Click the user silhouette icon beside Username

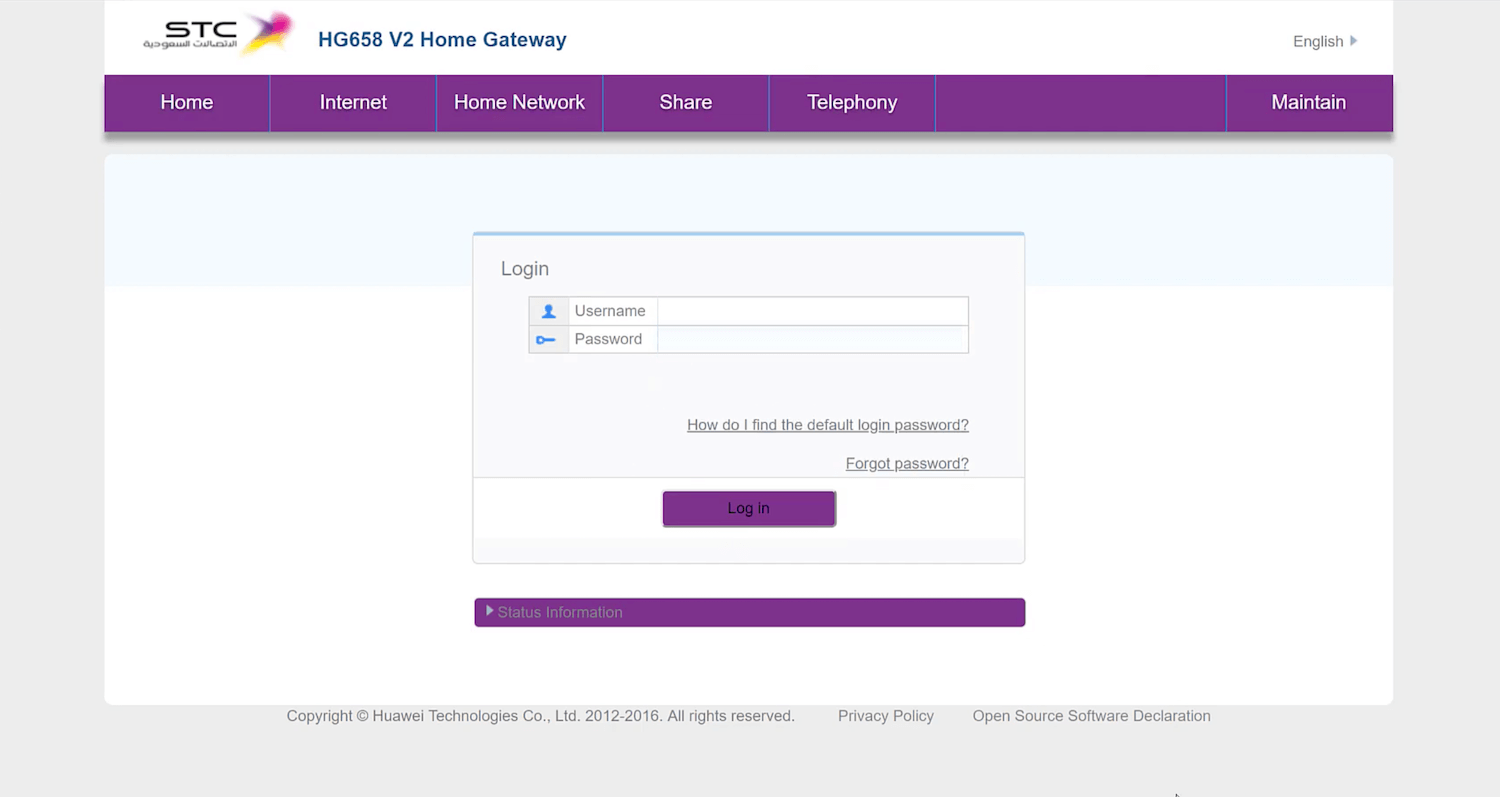coord(548,311)
